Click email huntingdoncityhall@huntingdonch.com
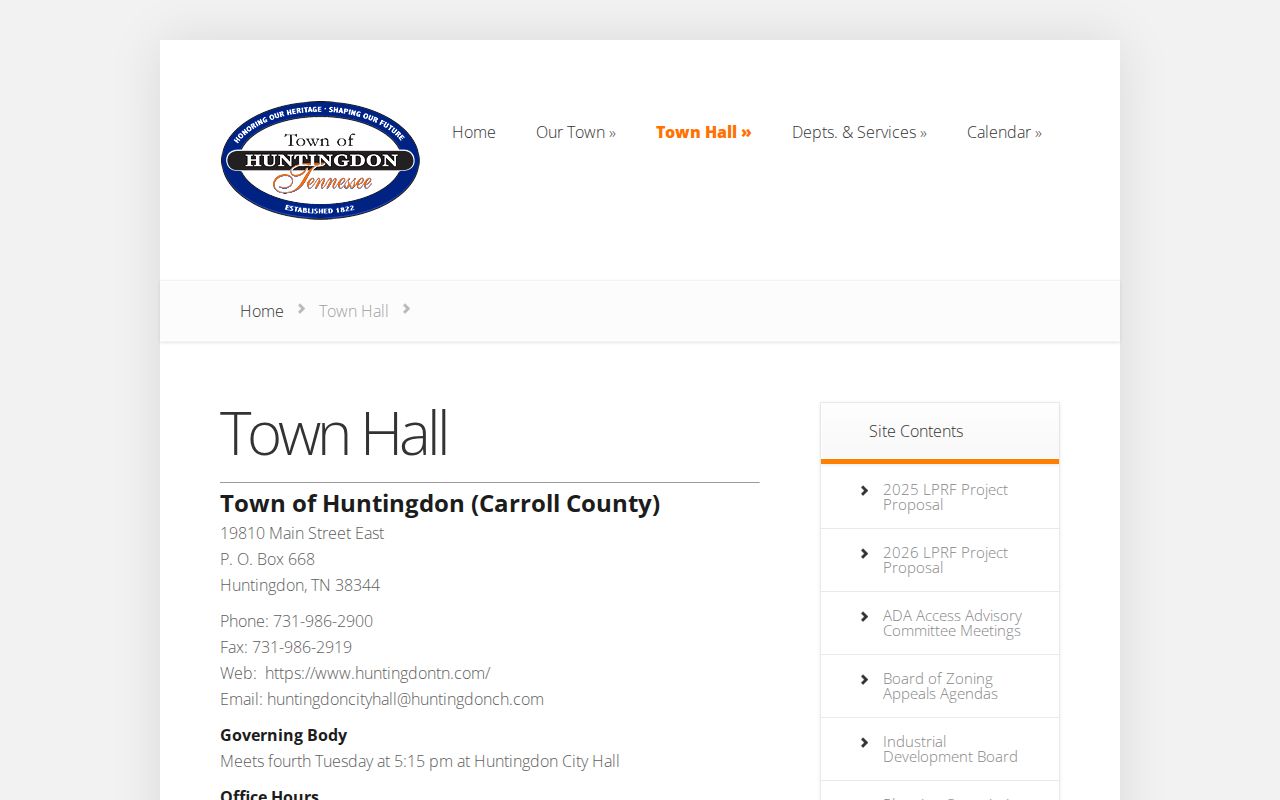 pos(405,699)
